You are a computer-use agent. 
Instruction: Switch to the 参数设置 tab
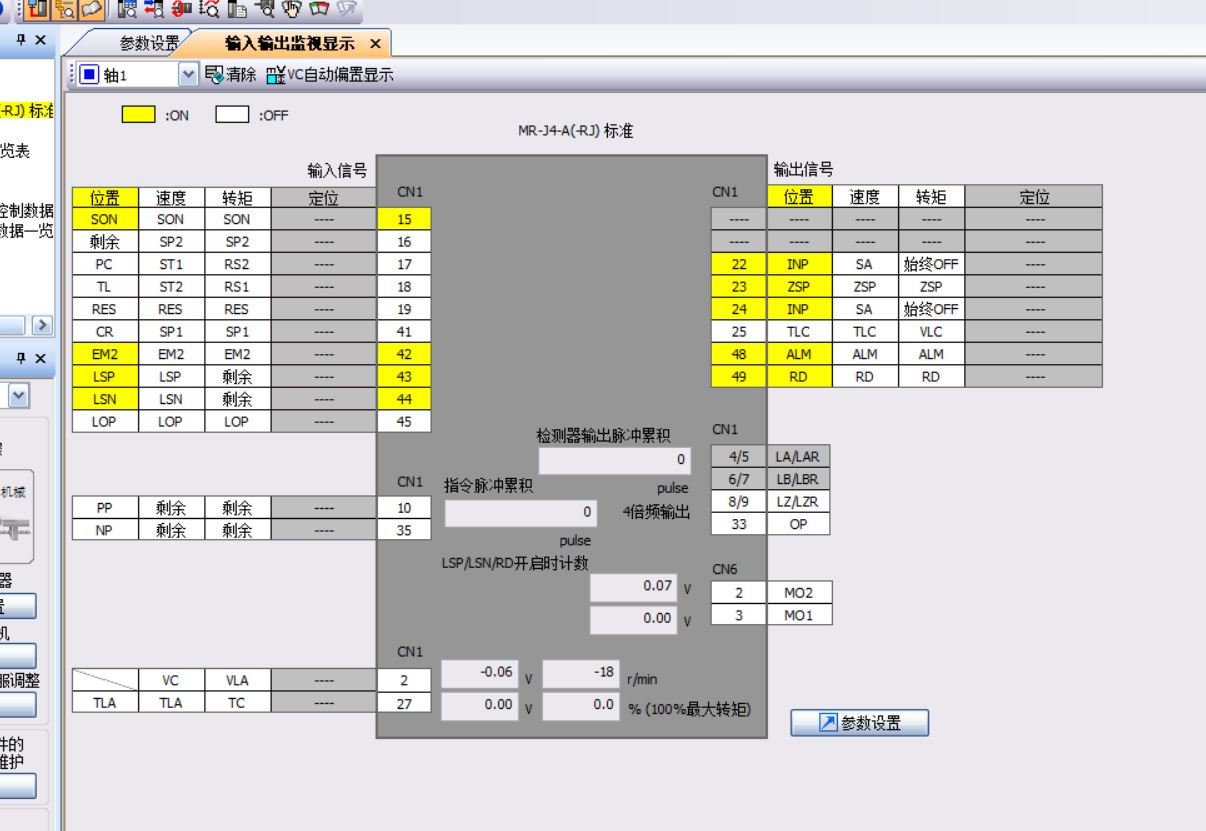click(149, 43)
